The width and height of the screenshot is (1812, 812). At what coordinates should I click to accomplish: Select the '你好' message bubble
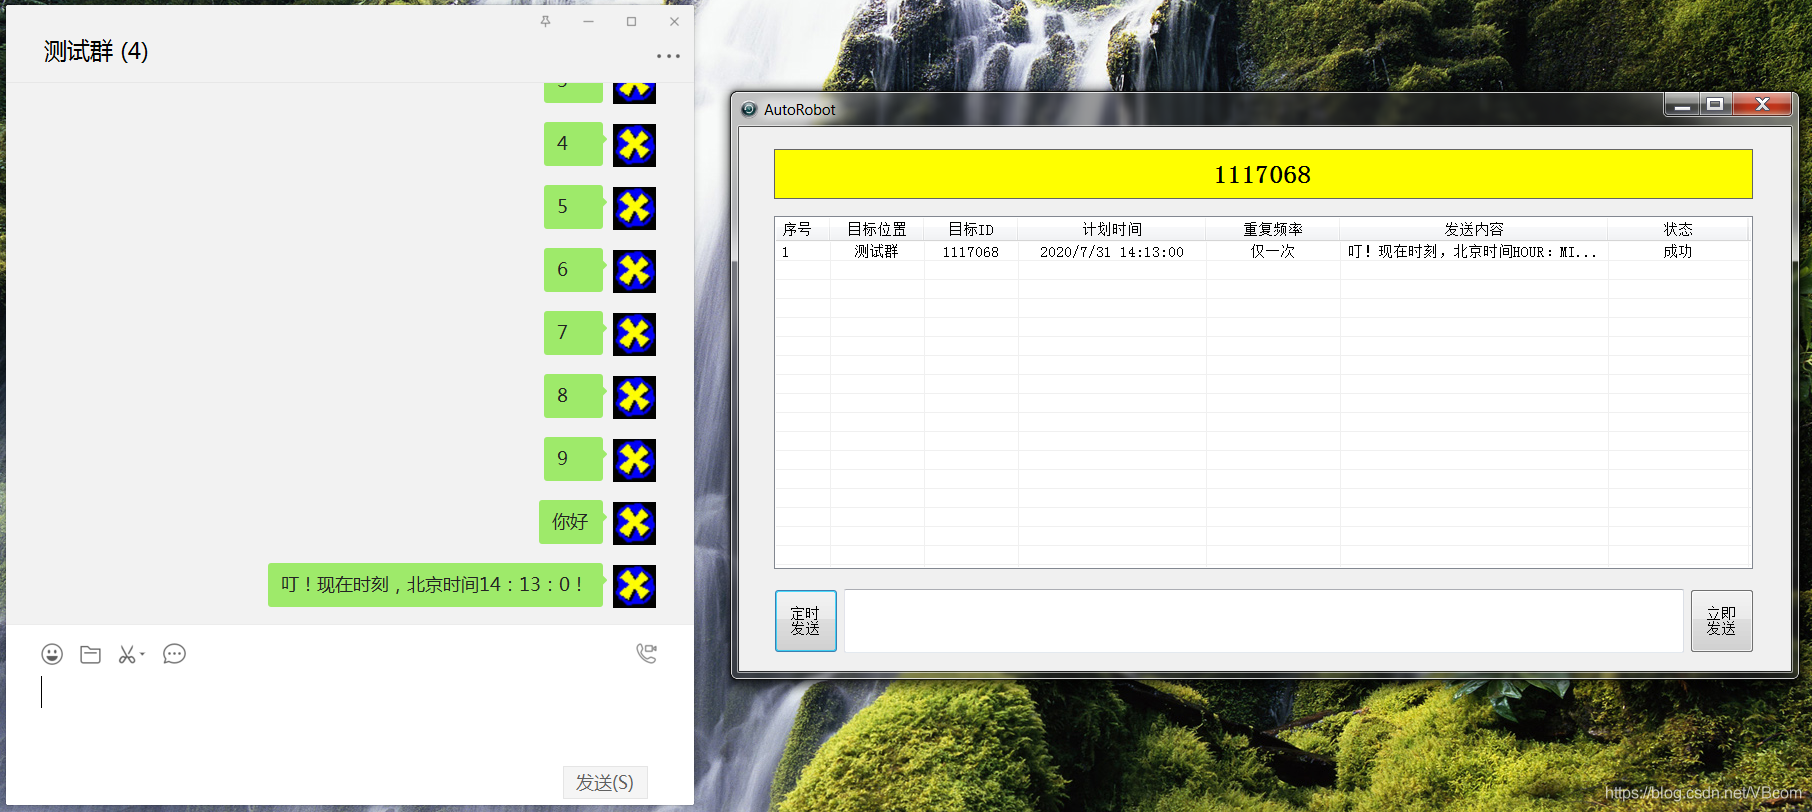[x=571, y=522]
